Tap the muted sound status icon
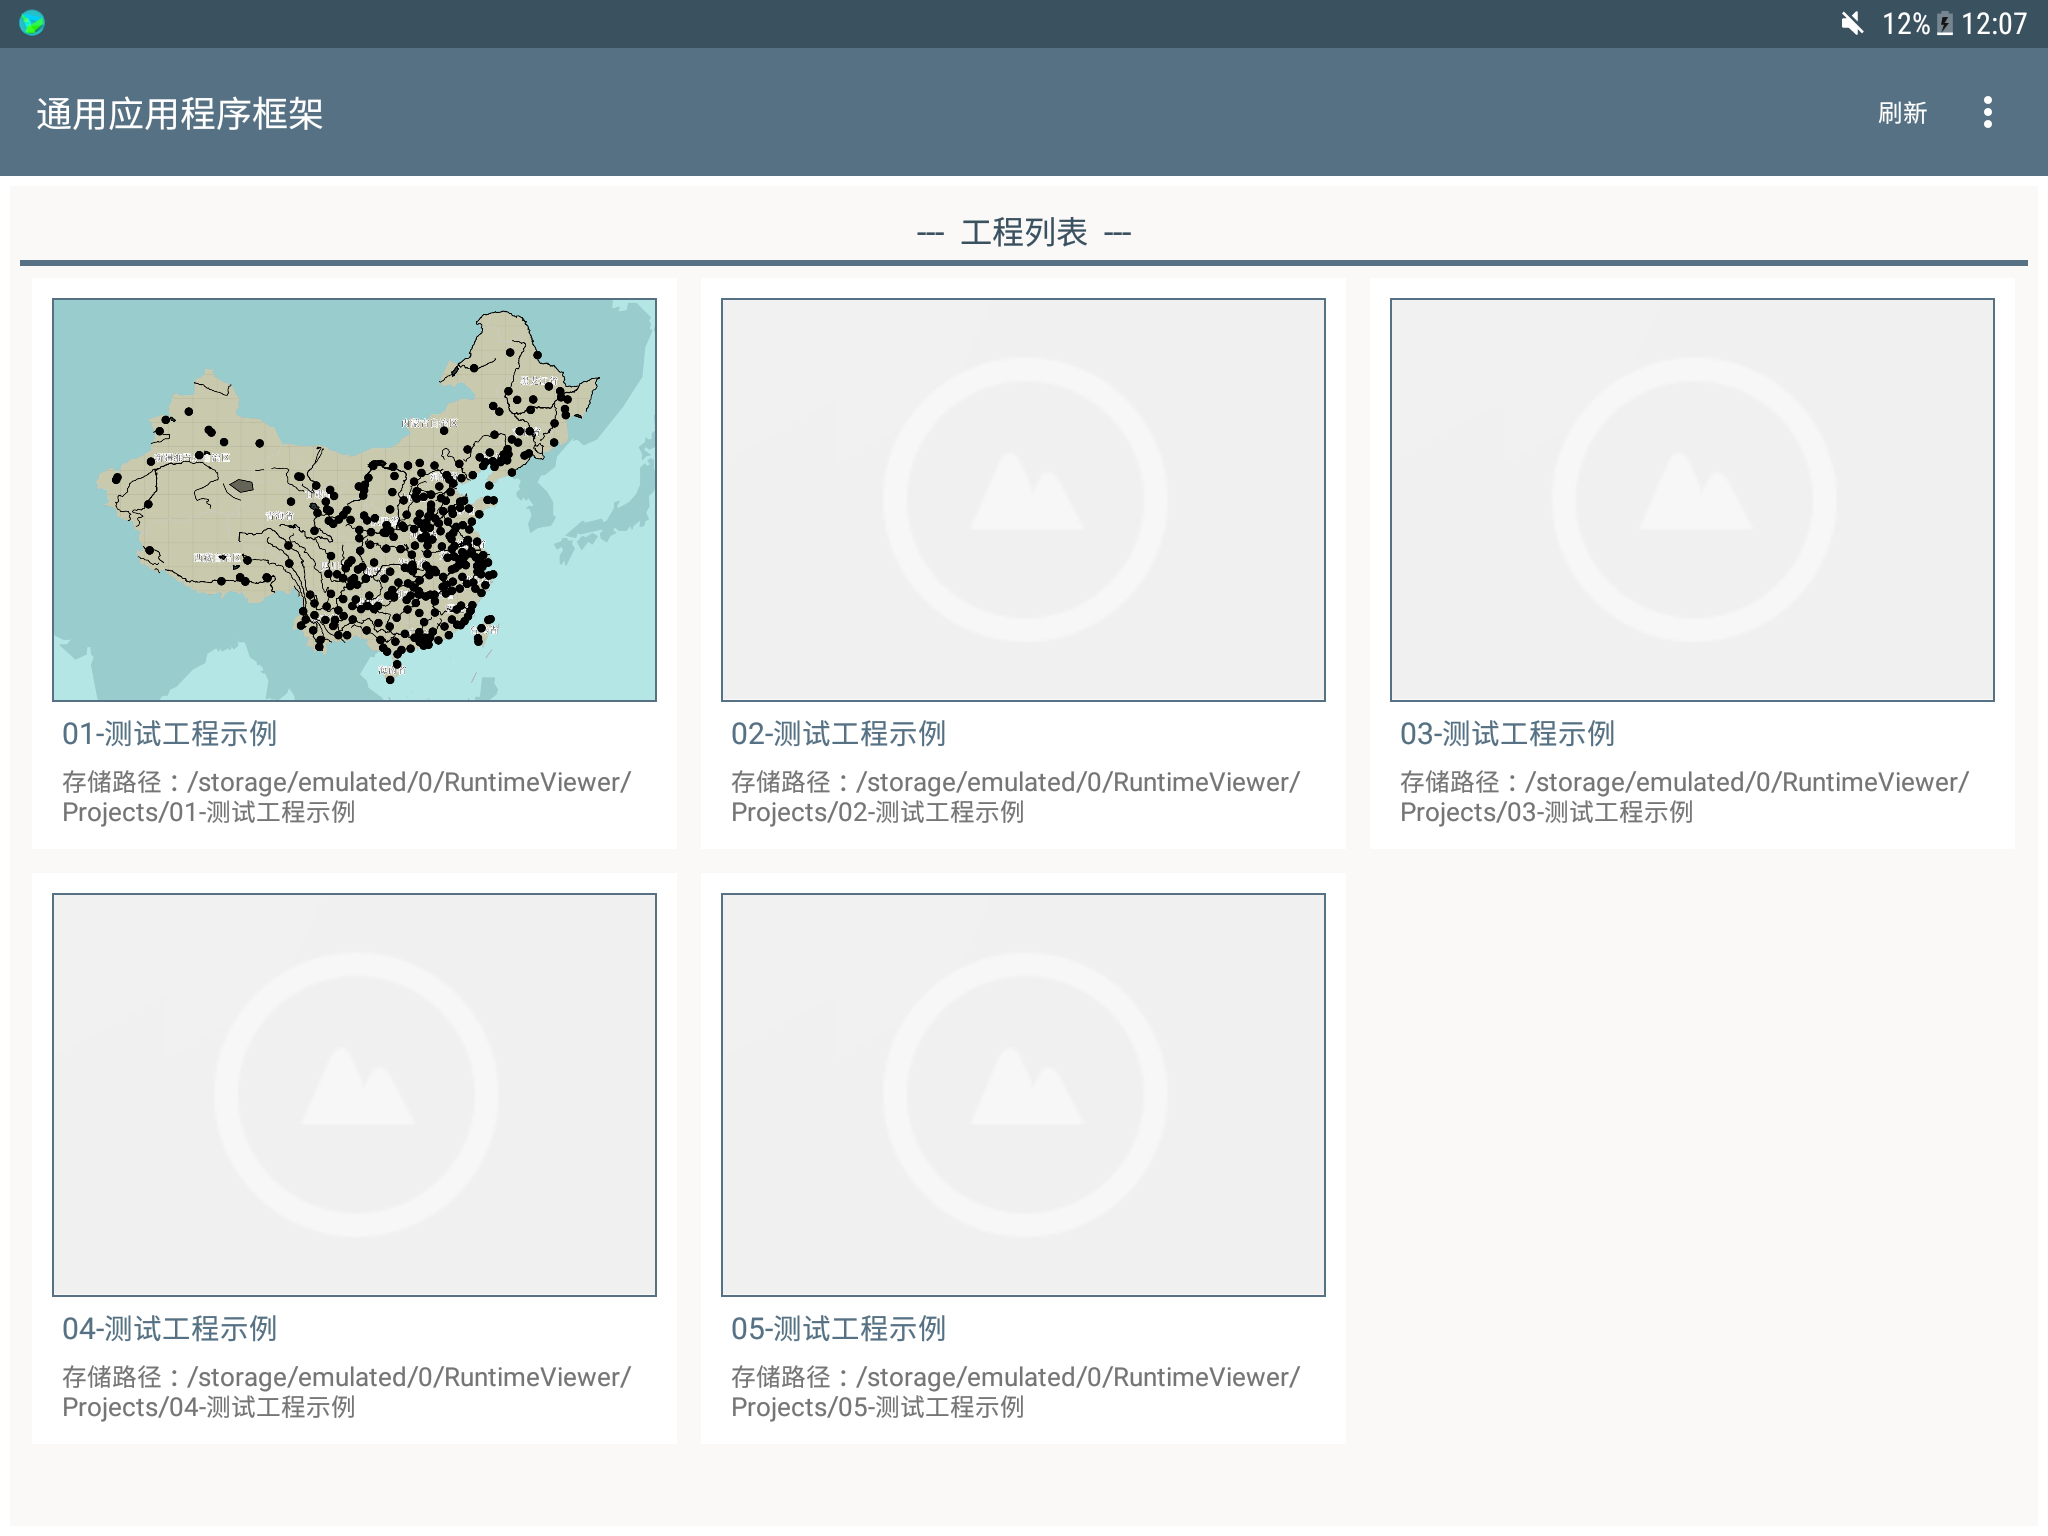2048x1536 pixels. 1852,23
